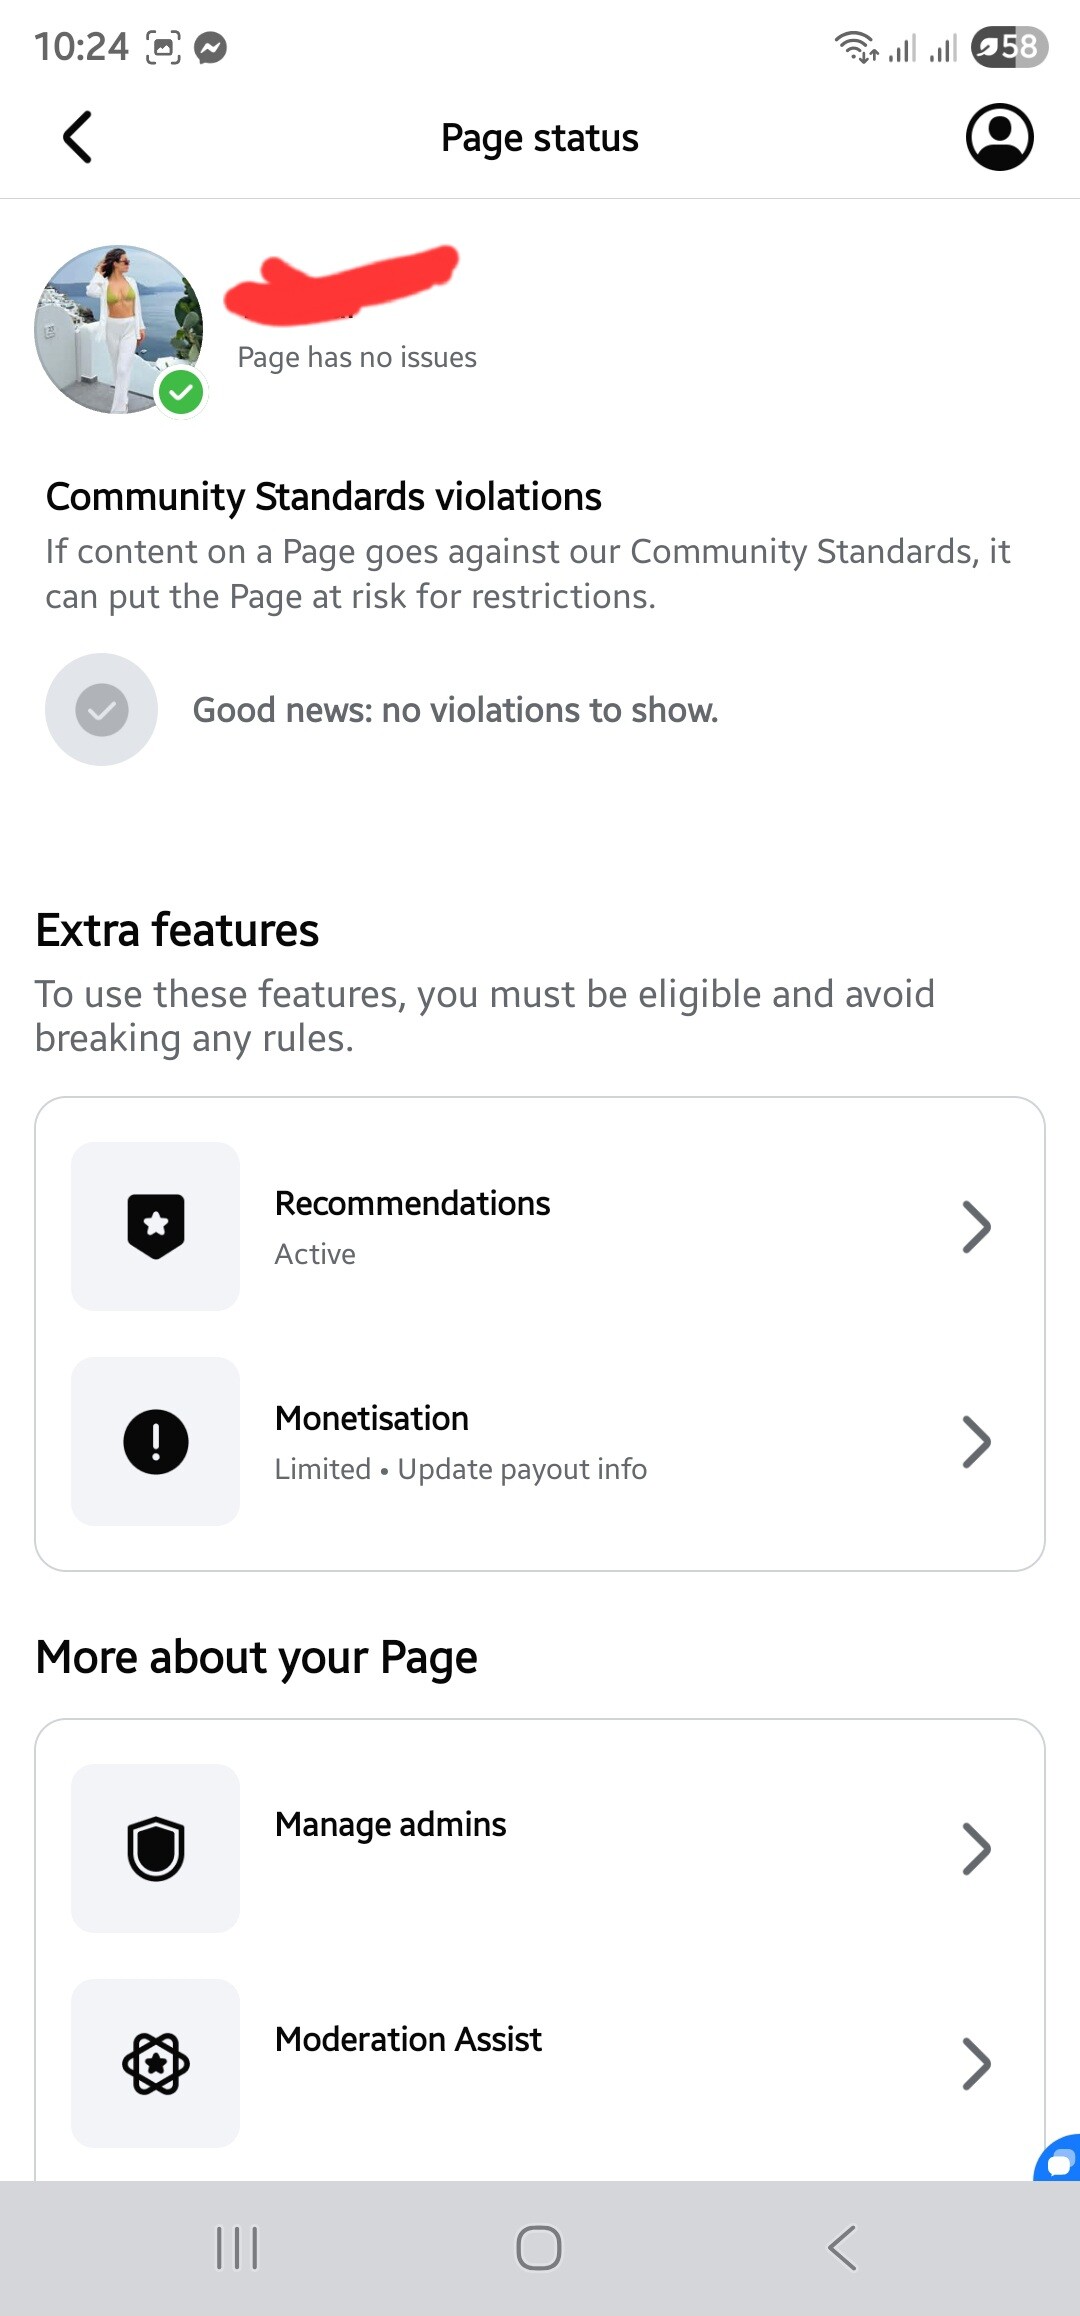Image resolution: width=1080 pixels, height=2316 pixels.
Task: Open Moderation Assist chevron arrow
Action: (976, 2063)
